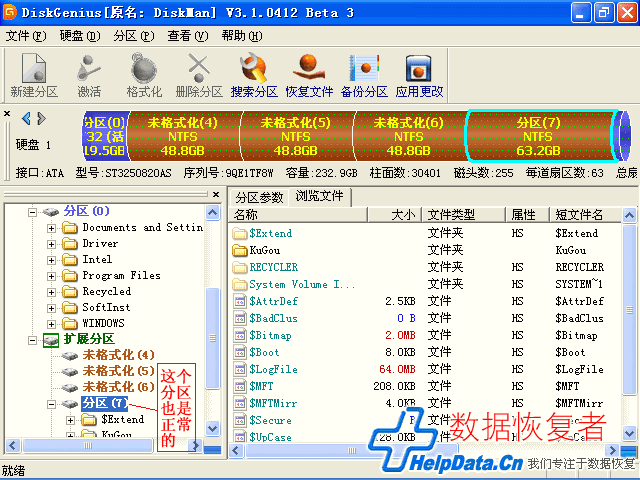640x480 pixels.
Task: Select the KuGou folder in file list
Action: point(425,250)
